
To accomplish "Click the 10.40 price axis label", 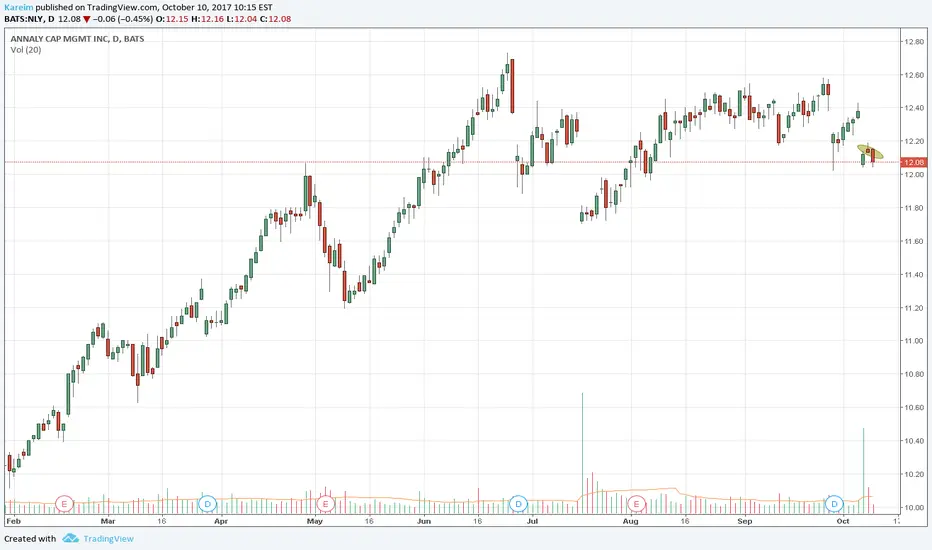I will (914, 441).
